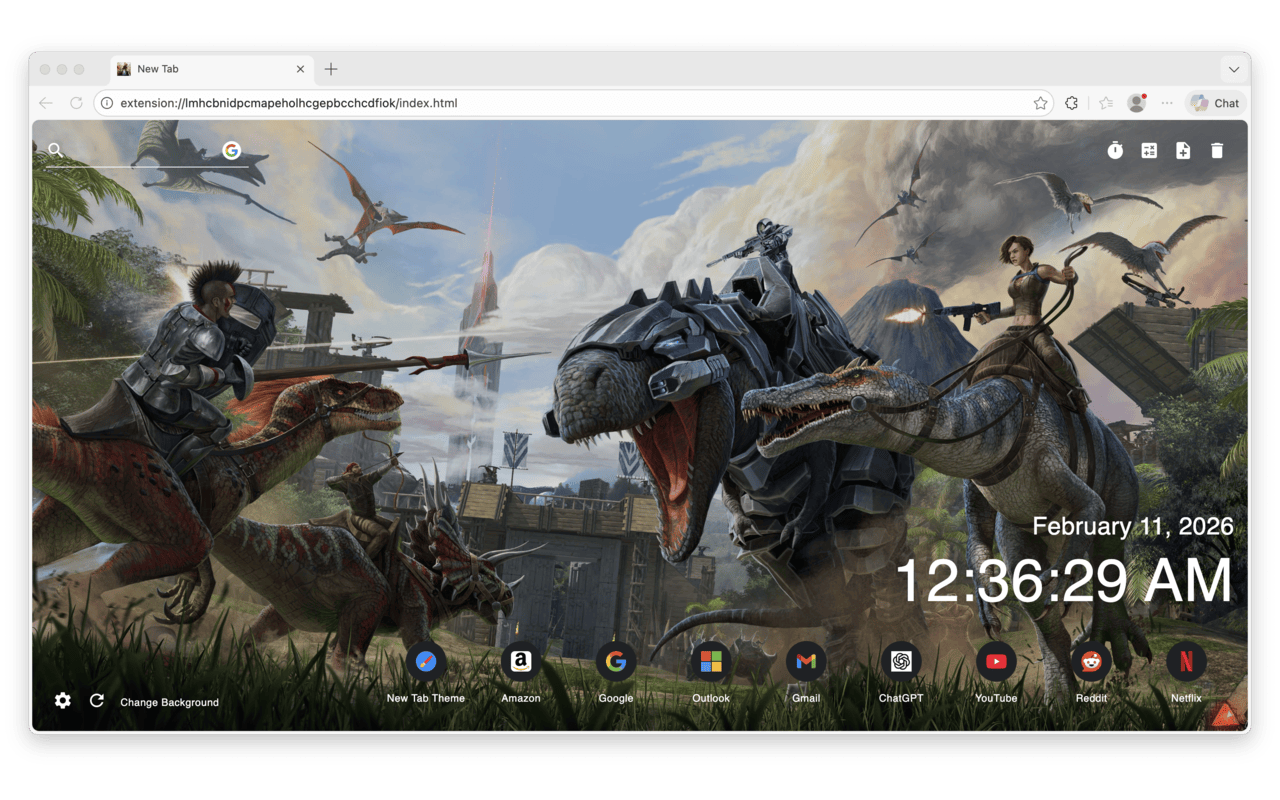Open the Settings and more ellipsis menu
The width and height of the screenshot is (1280, 800).
(x=1167, y=103)
